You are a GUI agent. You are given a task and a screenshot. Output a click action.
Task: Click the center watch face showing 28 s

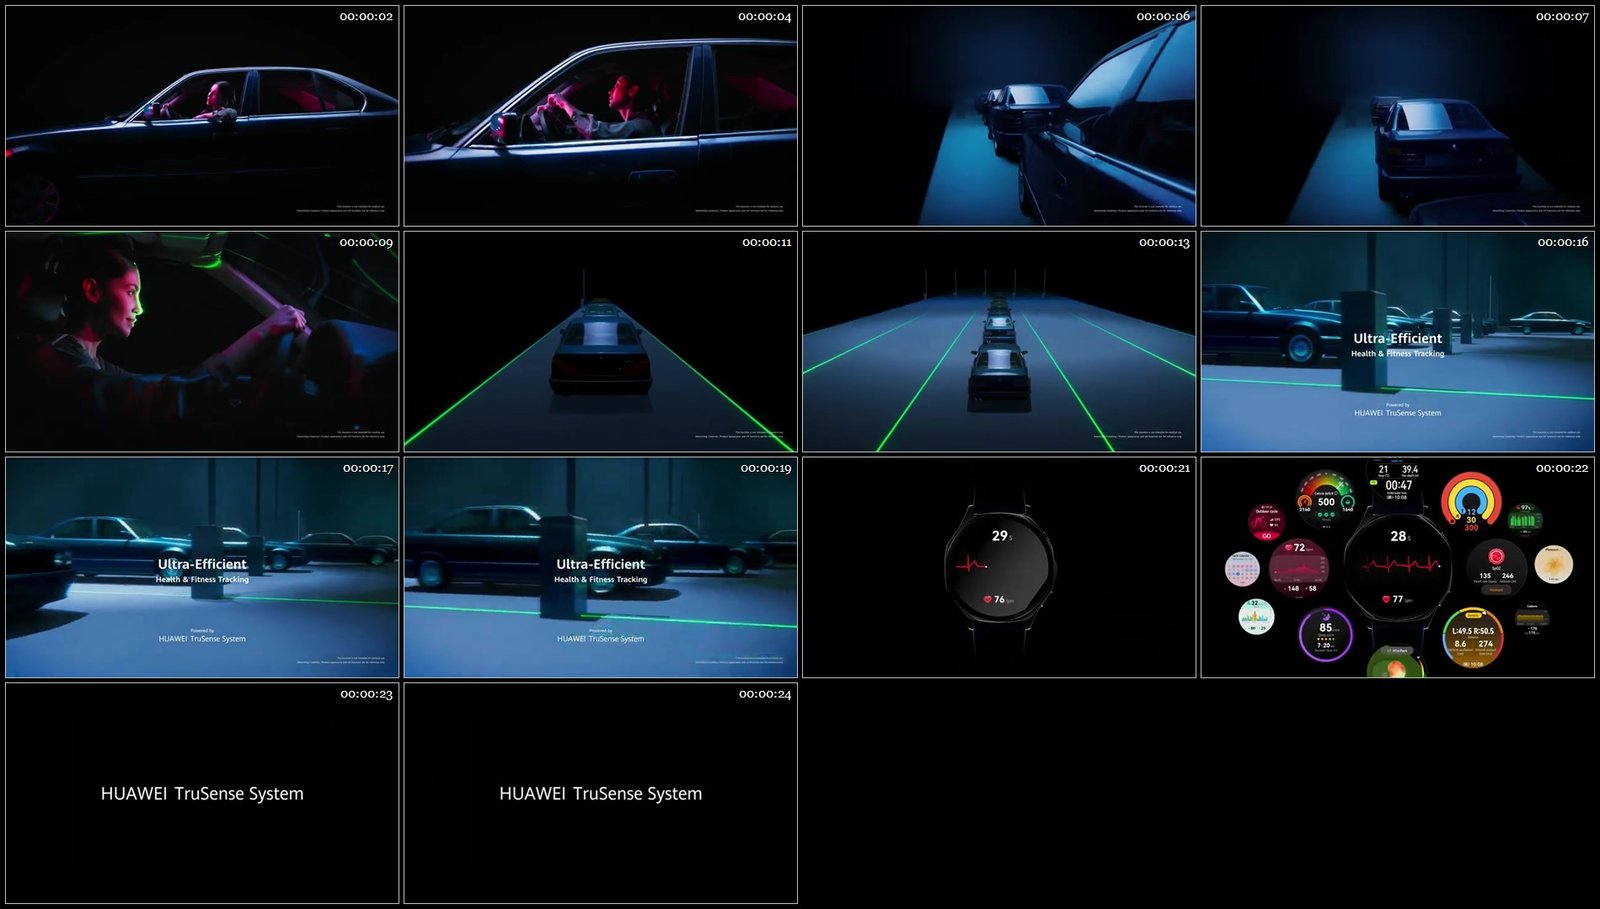tap(1398, 567)
